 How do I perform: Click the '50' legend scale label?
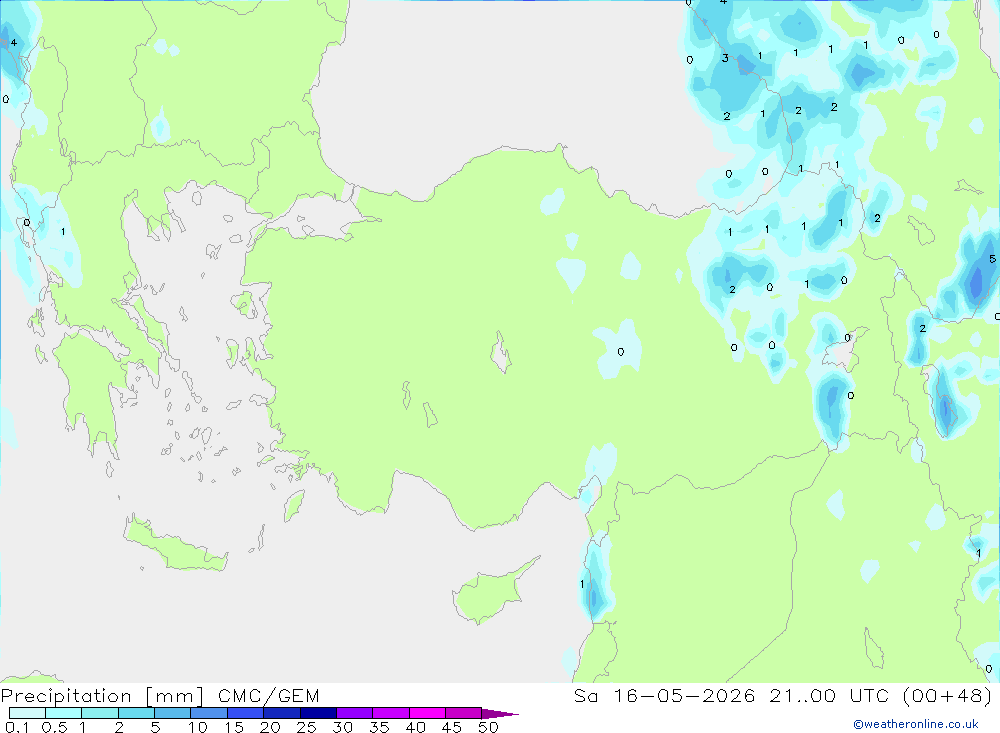click(x=489, y=727)
